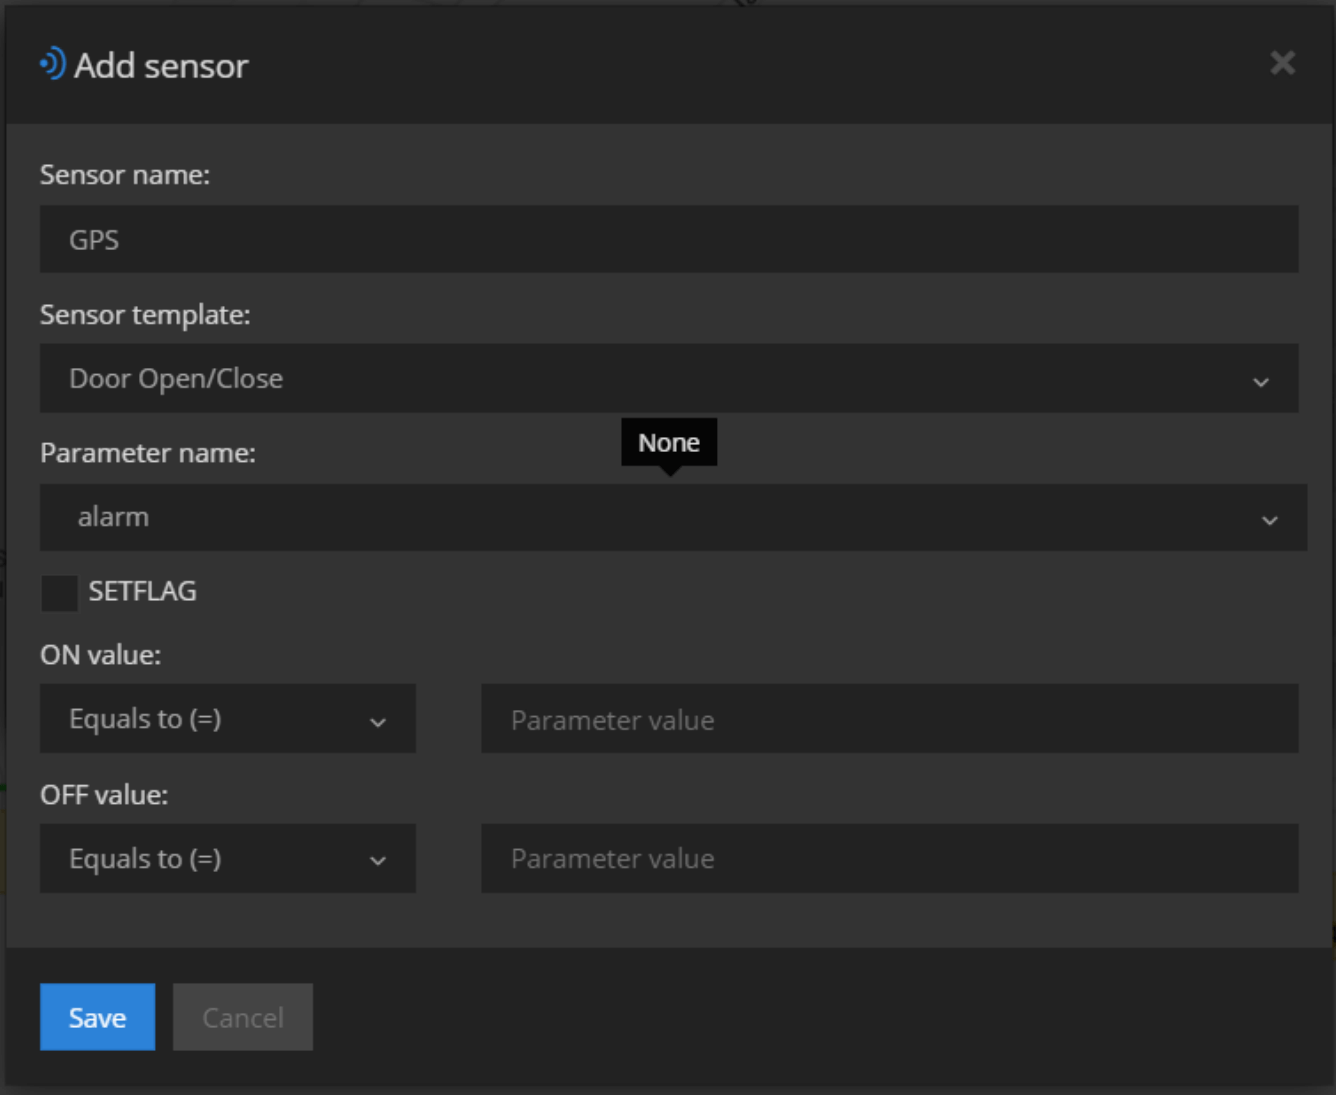Click the ON value Parameter value field

click(890, 719)
